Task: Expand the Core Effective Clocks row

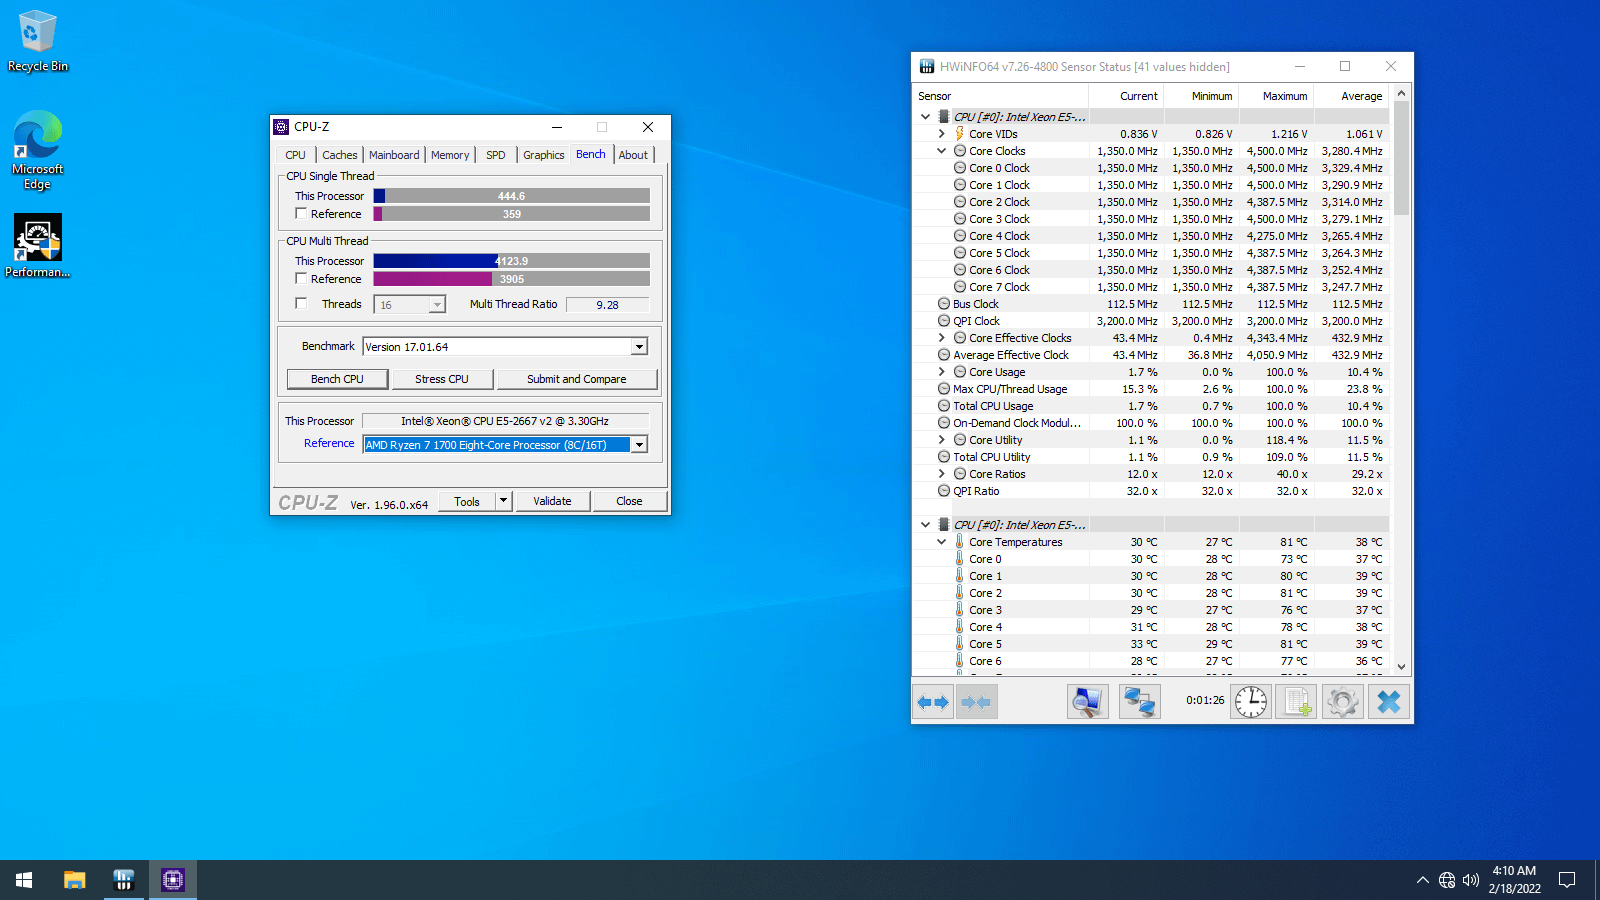Action: (942, 338)
